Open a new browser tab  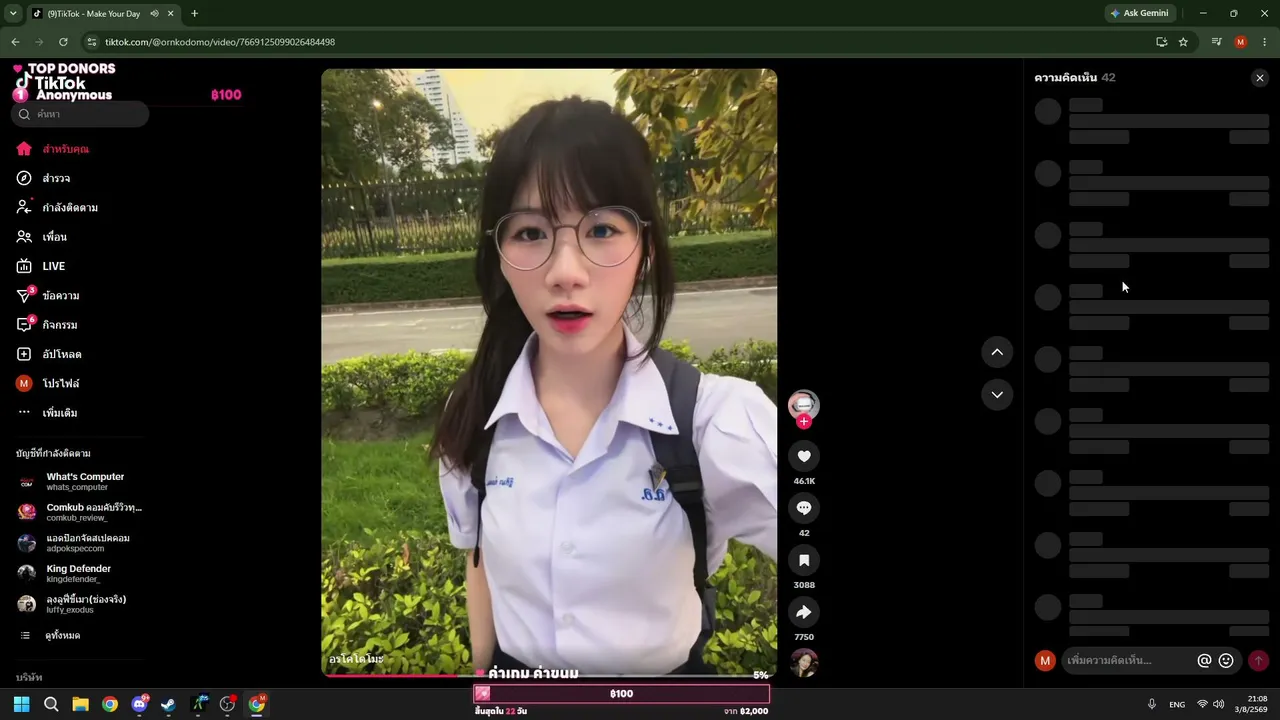coord(194,14)
